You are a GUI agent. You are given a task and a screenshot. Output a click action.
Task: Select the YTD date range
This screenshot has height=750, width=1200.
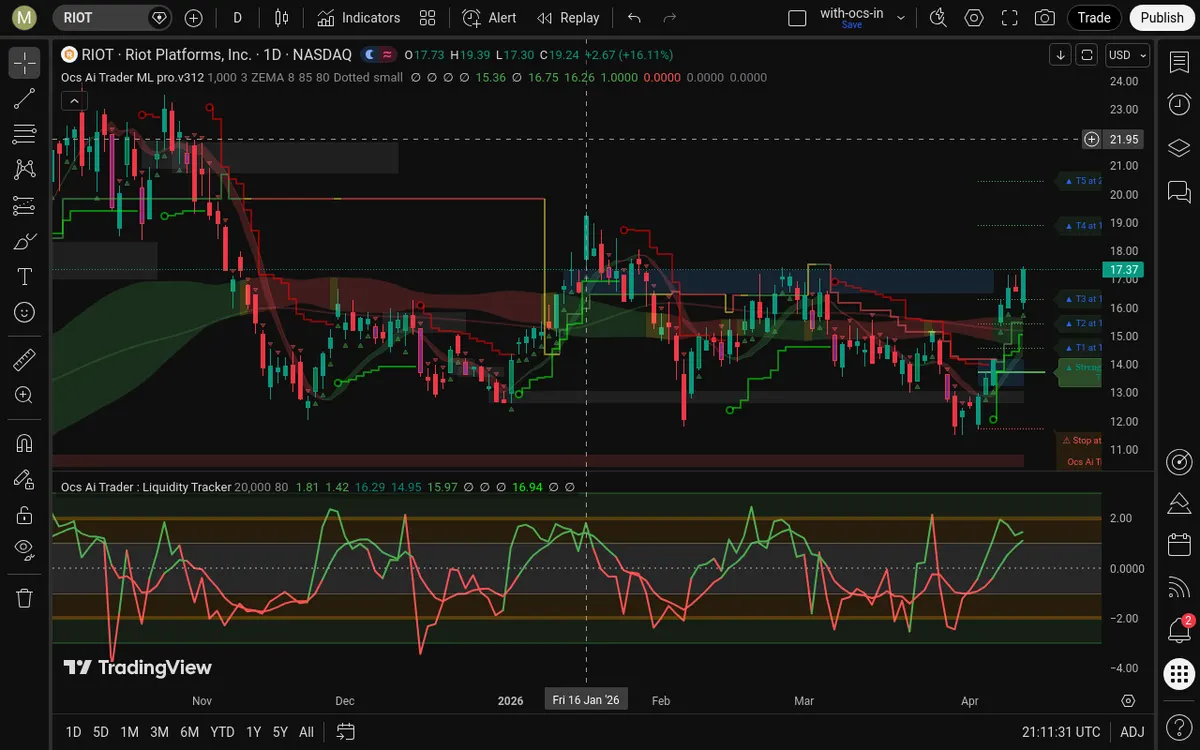tap(222, 731)
